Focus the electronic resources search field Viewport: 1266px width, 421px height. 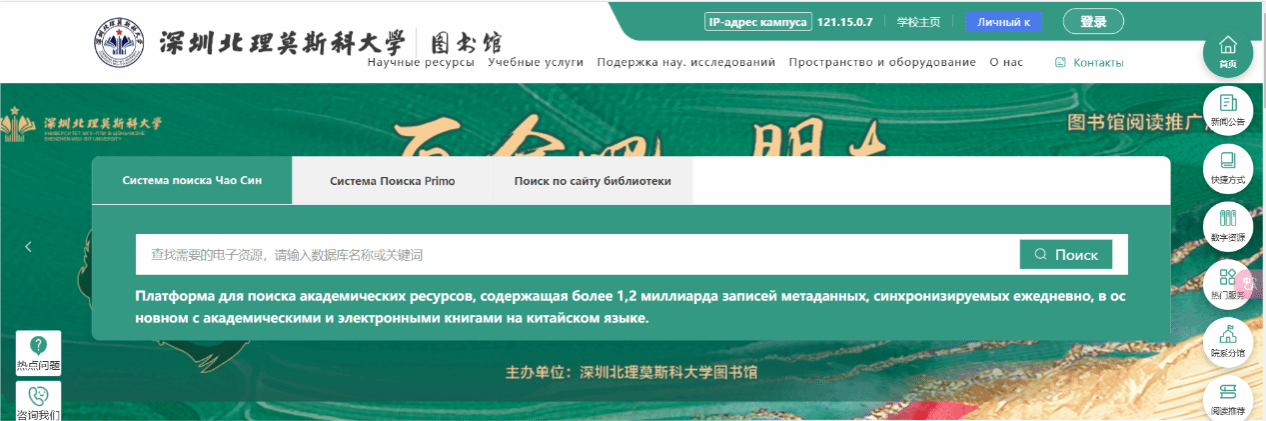[578, 255]
